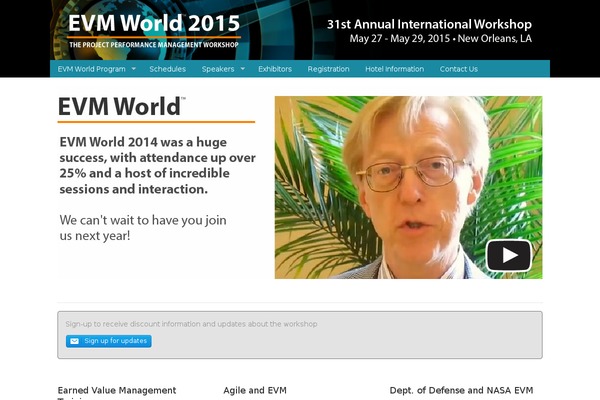Expand the EVM World Program dropdown arrow
Viewport: 600px width, 400px height.
pos(134,69)
